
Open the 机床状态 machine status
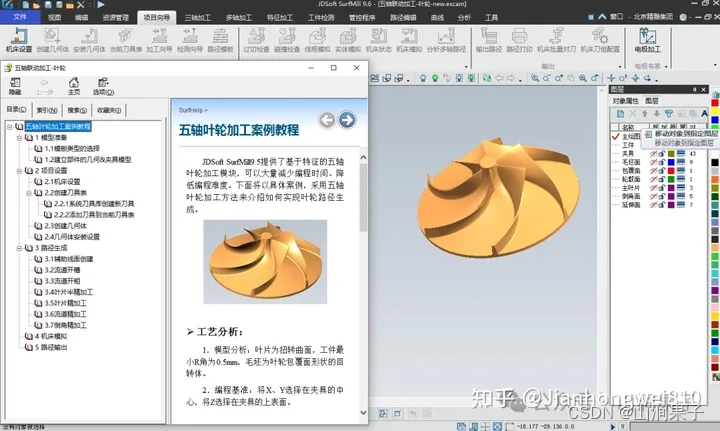tap(378, 40)
